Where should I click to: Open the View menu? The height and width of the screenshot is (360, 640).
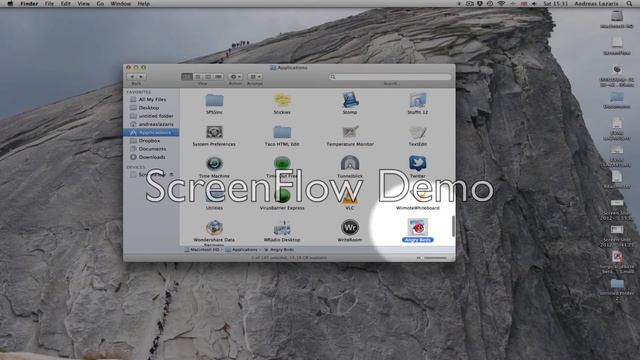(84, 4)
